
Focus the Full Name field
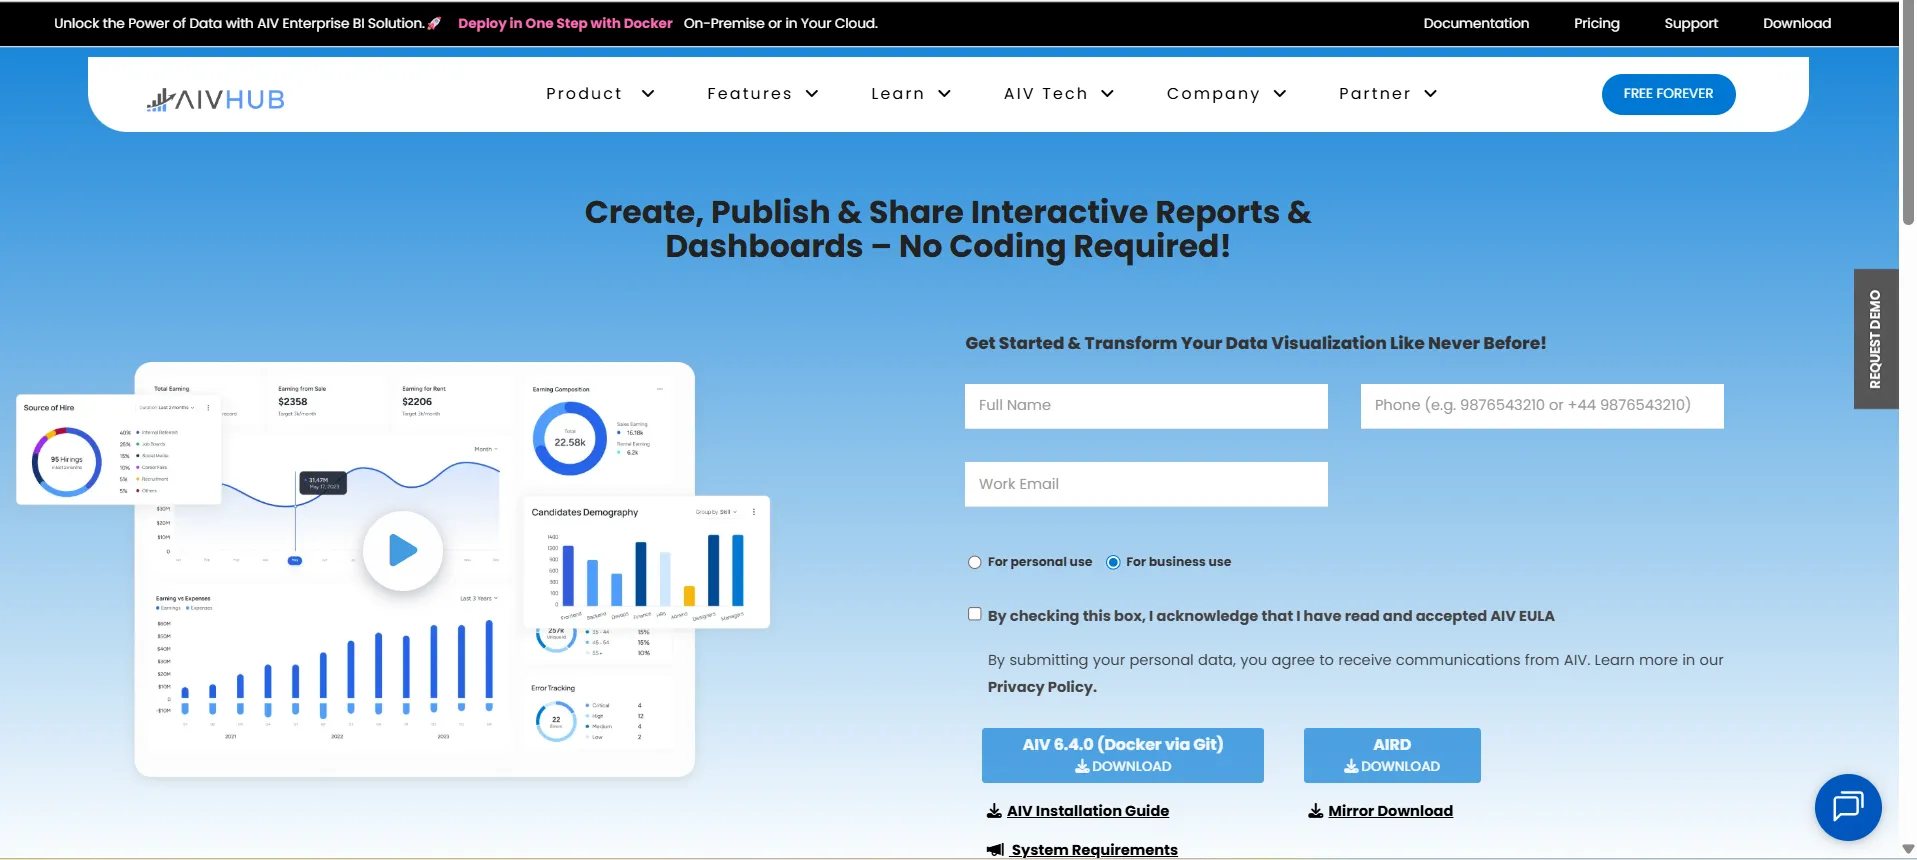1146,406
